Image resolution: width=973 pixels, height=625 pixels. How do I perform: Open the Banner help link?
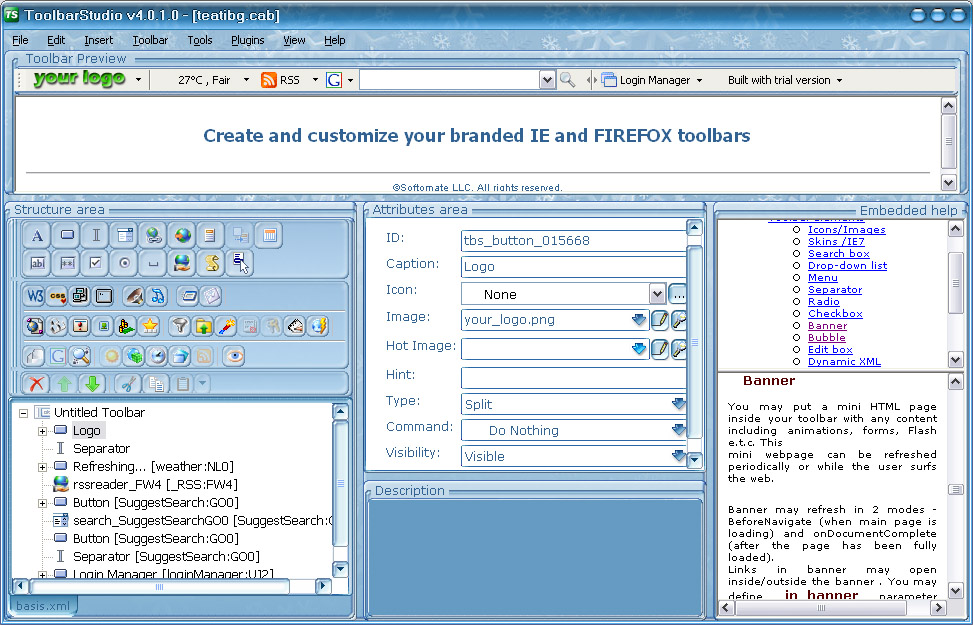(827, 326)
